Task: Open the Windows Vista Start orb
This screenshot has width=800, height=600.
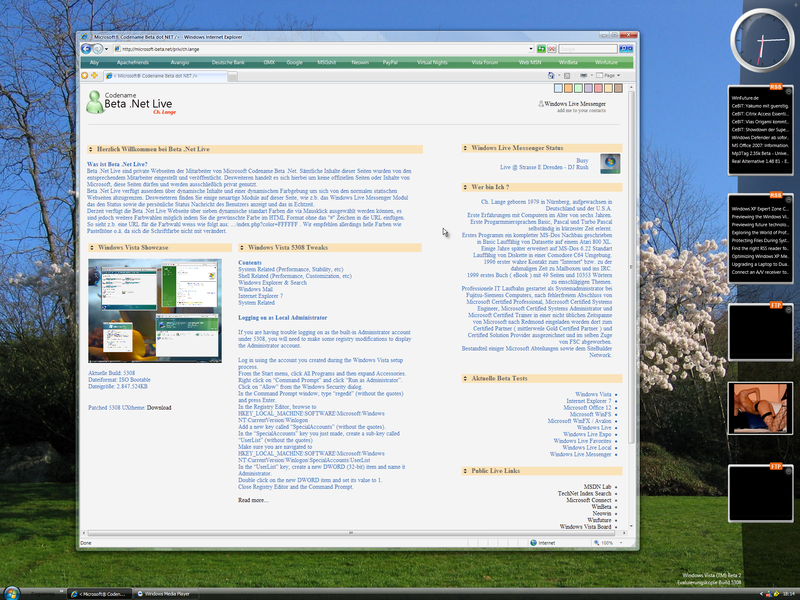Action: 14,591
